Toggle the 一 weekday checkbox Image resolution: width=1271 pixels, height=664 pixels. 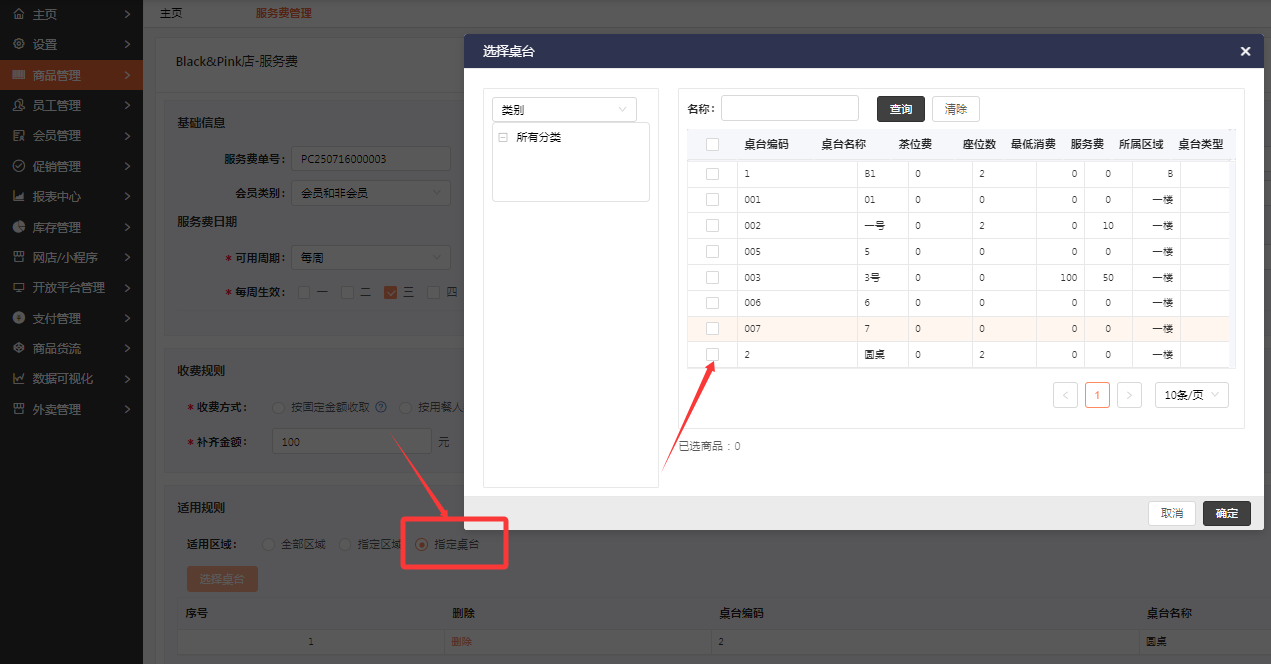(x=304, y=292)
